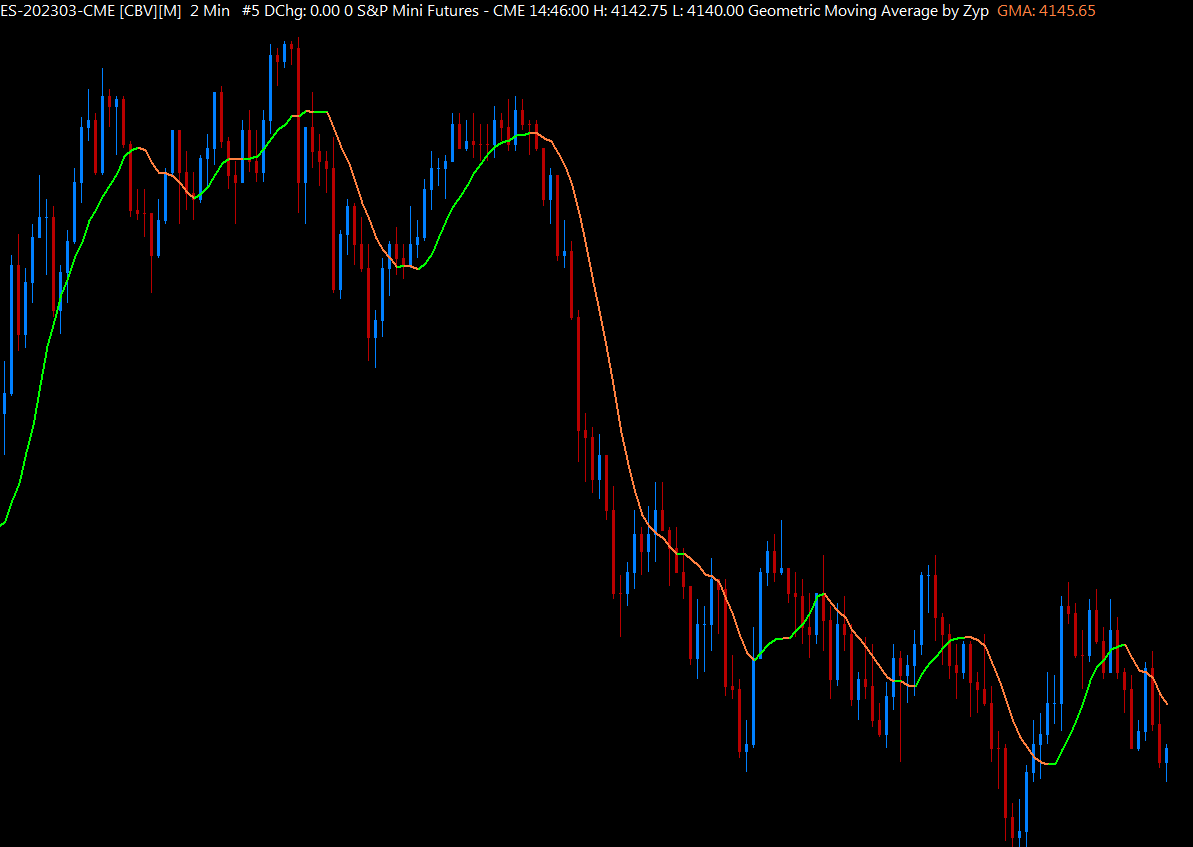This screenshot has height=847, width=1193.
Task: Click the '#5' chart number label
Action: tap(250, 11)
